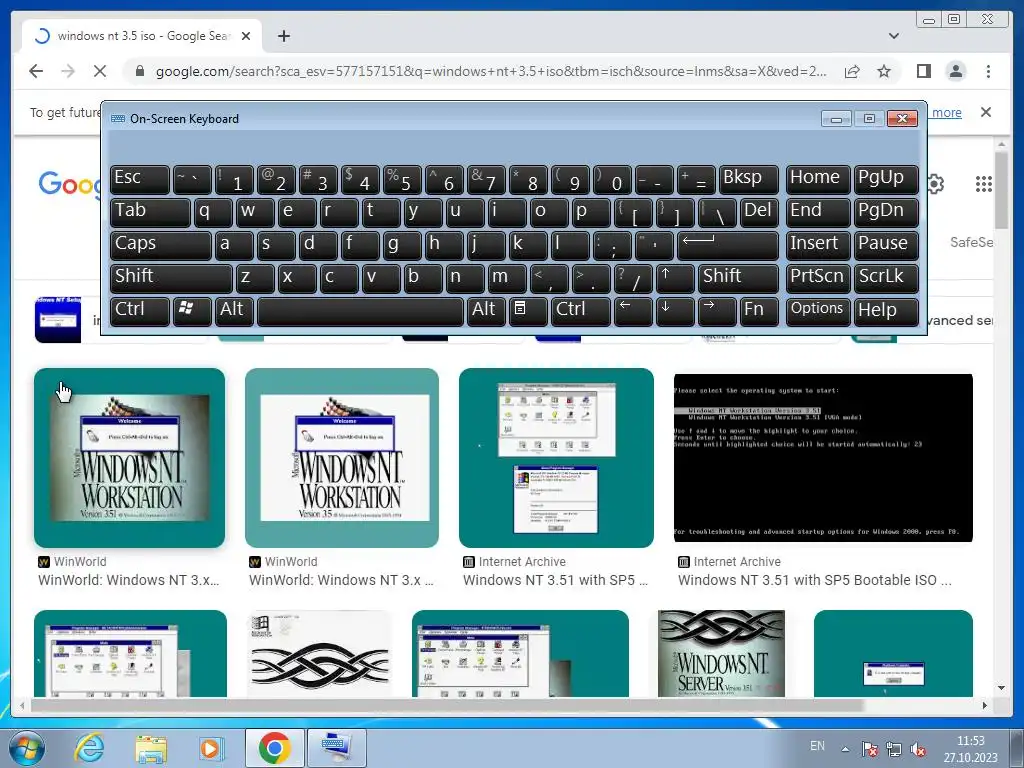The image size is (1024, 768).
Task: Toggle Insert key on On-Screen Keyboard
Action: 818,245
